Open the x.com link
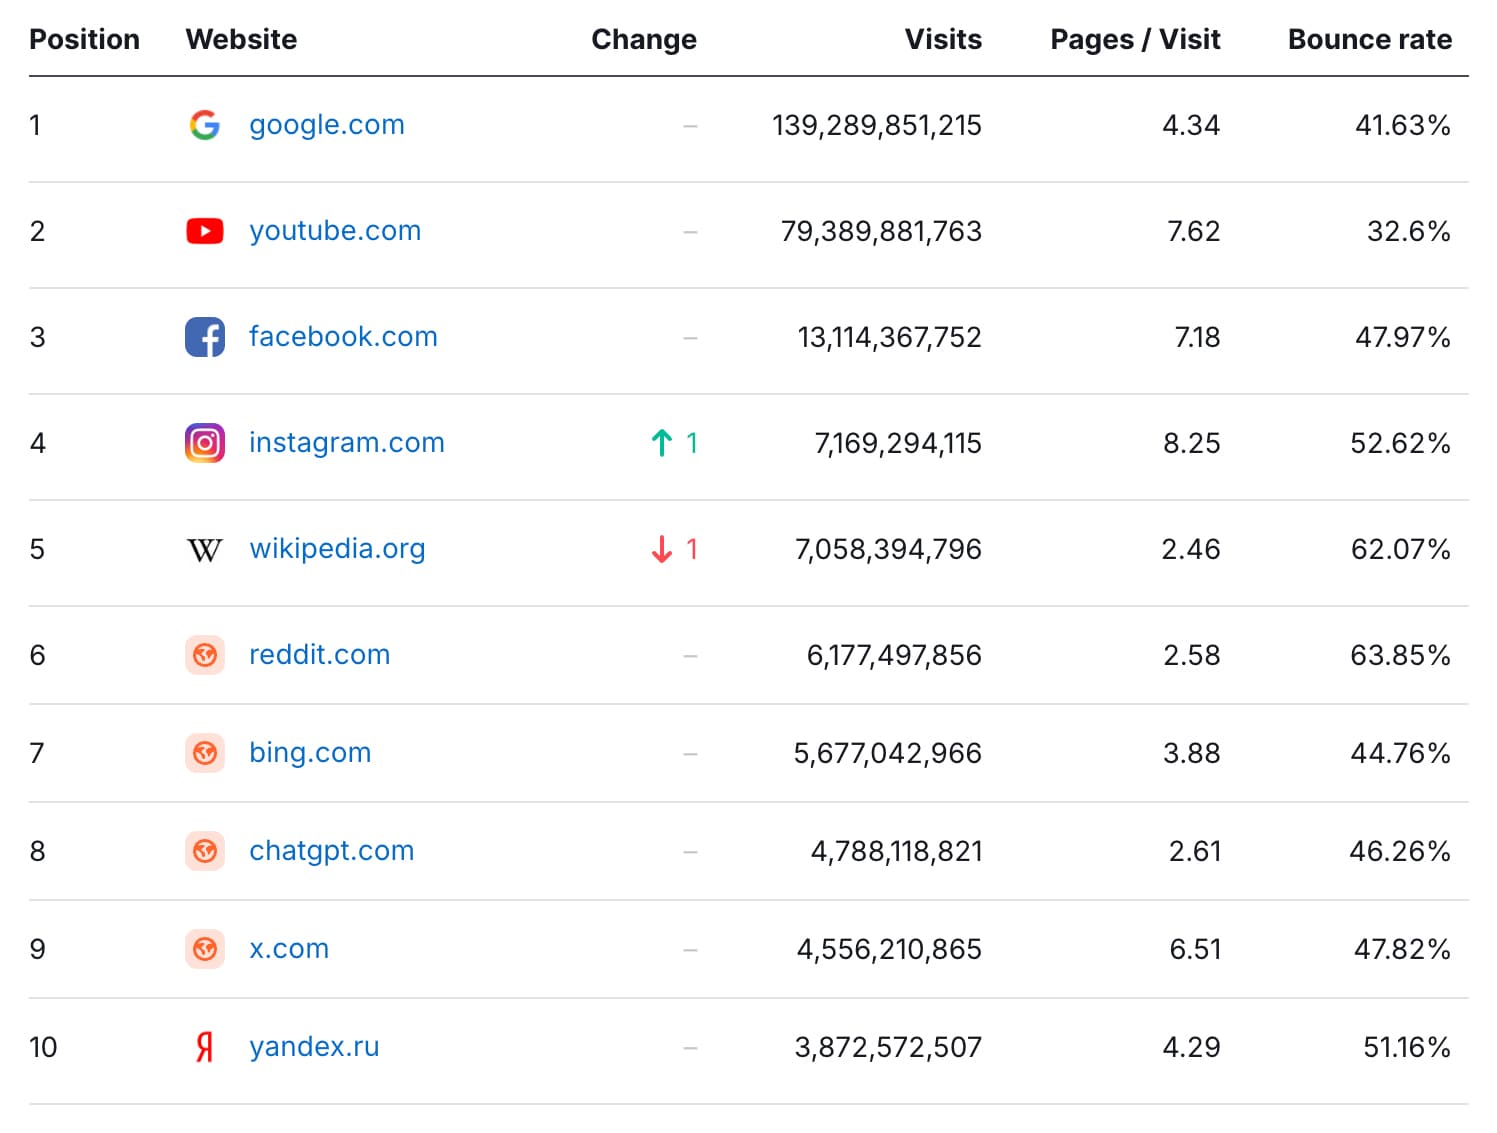1497x1133 pixels. pyautogui.click(x=289, y=949)
